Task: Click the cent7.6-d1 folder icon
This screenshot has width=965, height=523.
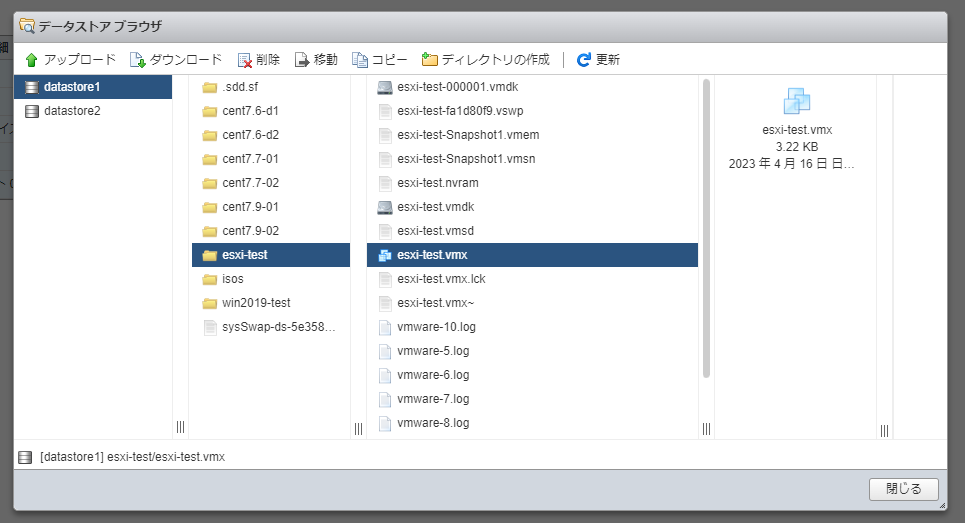Action: coord(210,111)
